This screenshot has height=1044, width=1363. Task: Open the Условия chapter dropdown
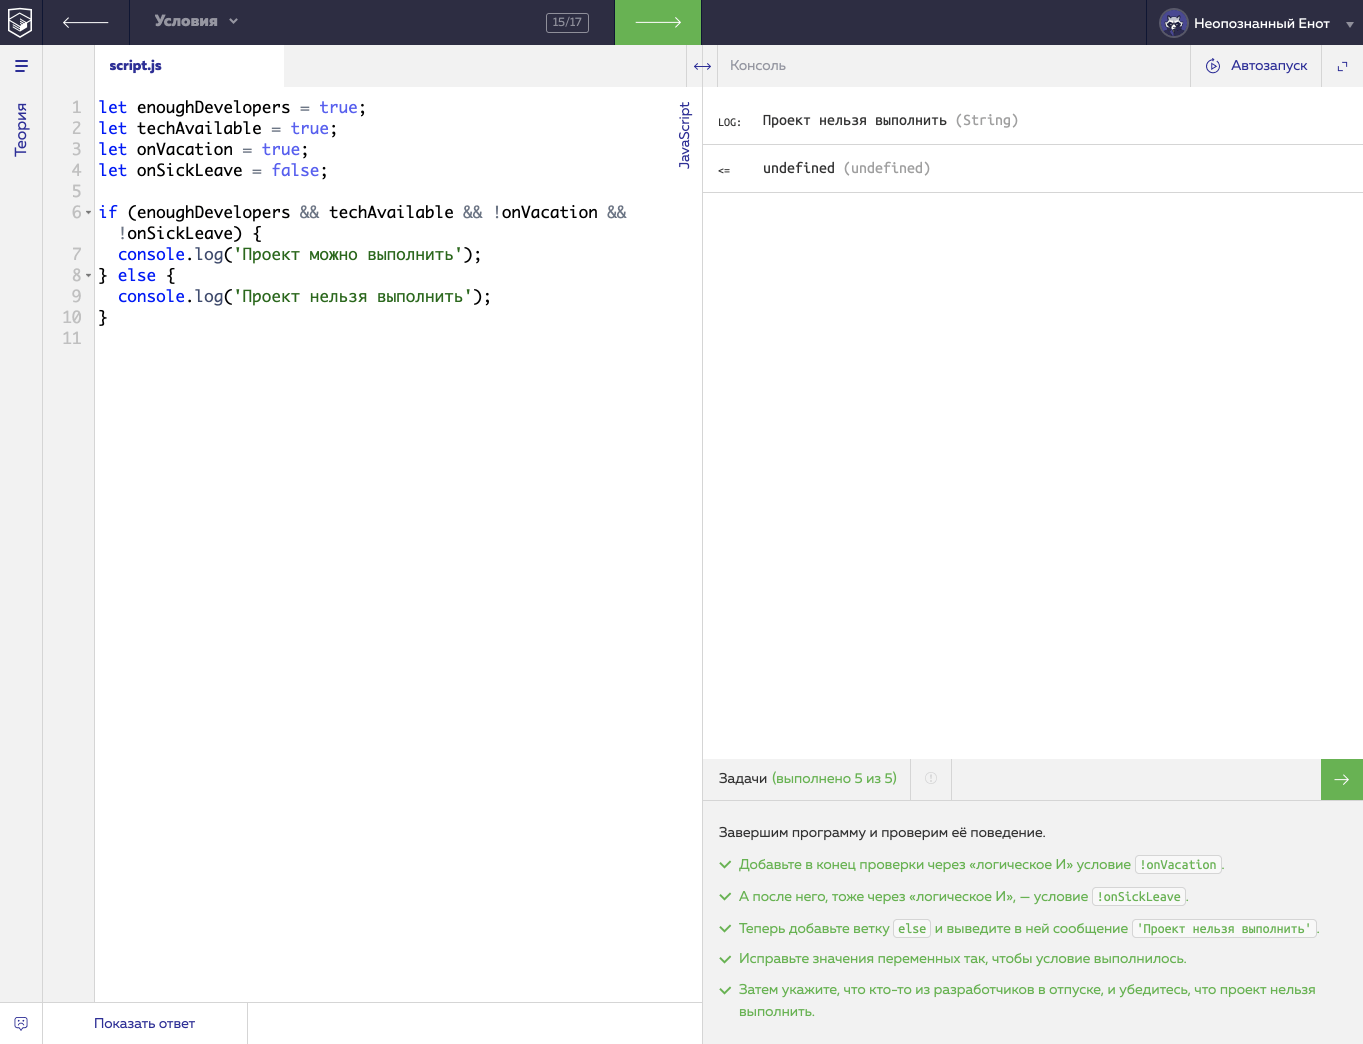tap(196, 21)
